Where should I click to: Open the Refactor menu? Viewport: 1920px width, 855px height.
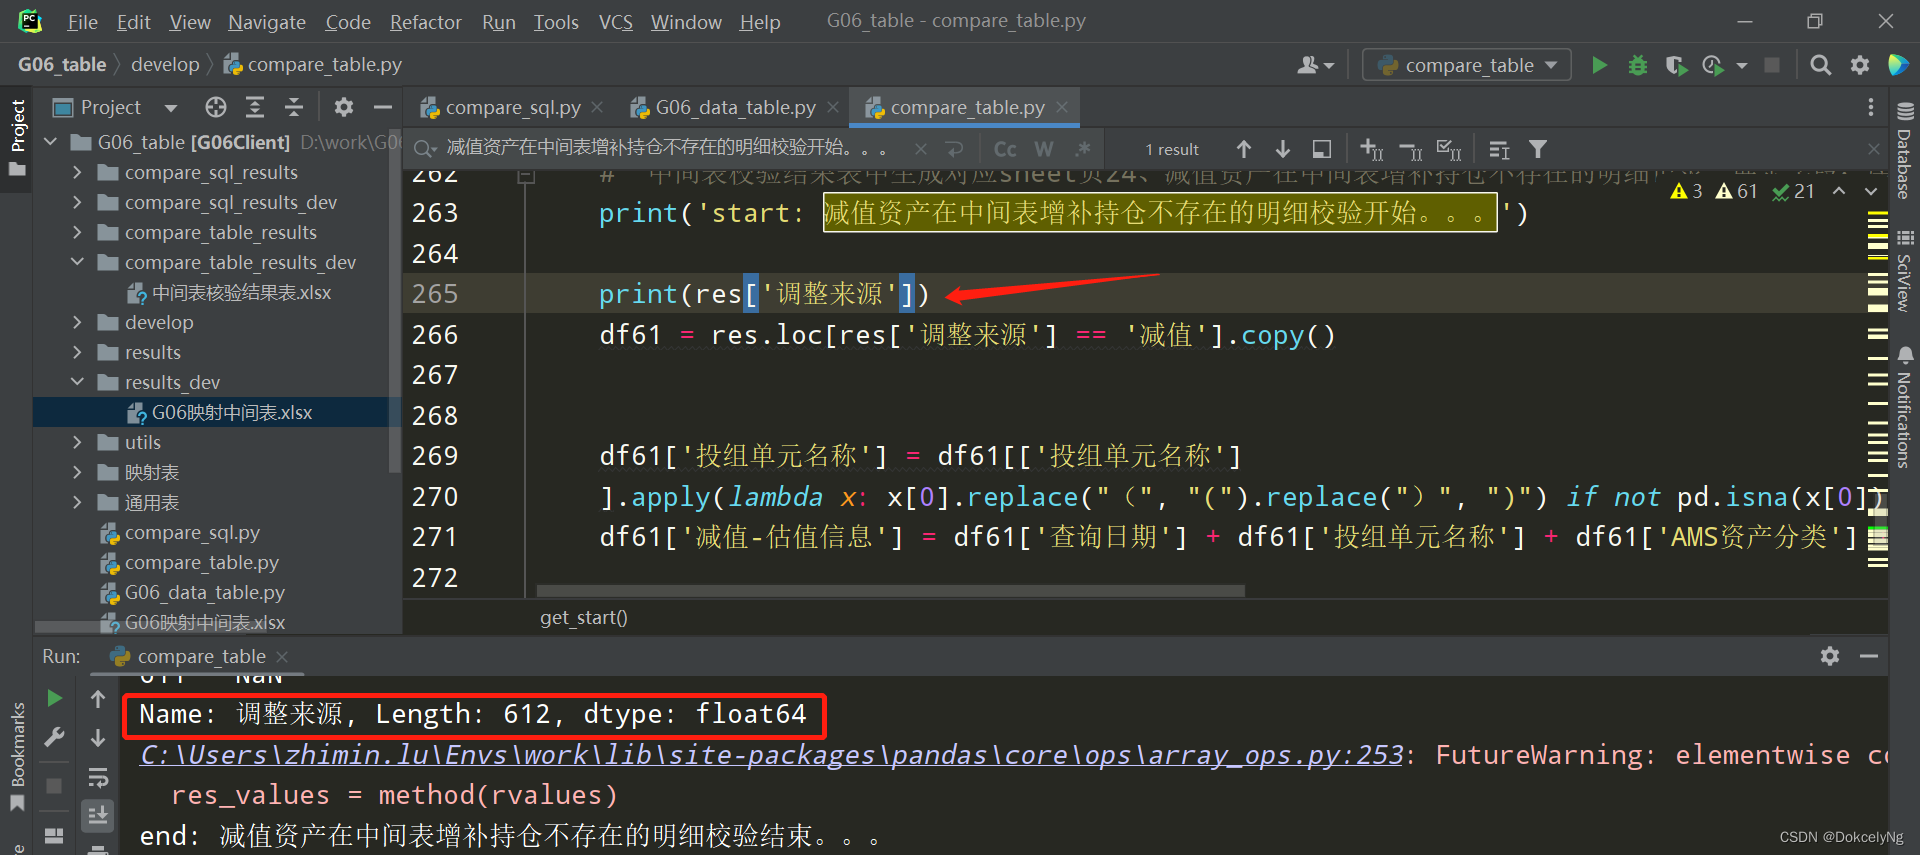[x=425, y=22]
